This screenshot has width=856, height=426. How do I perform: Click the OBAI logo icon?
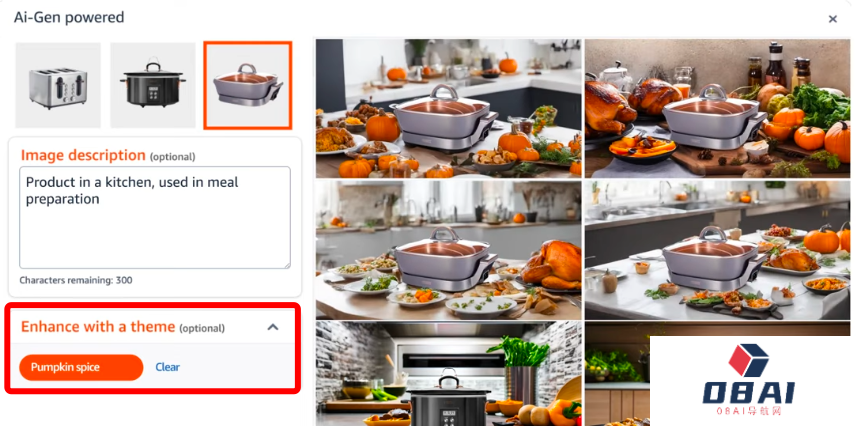pos(748,360)
